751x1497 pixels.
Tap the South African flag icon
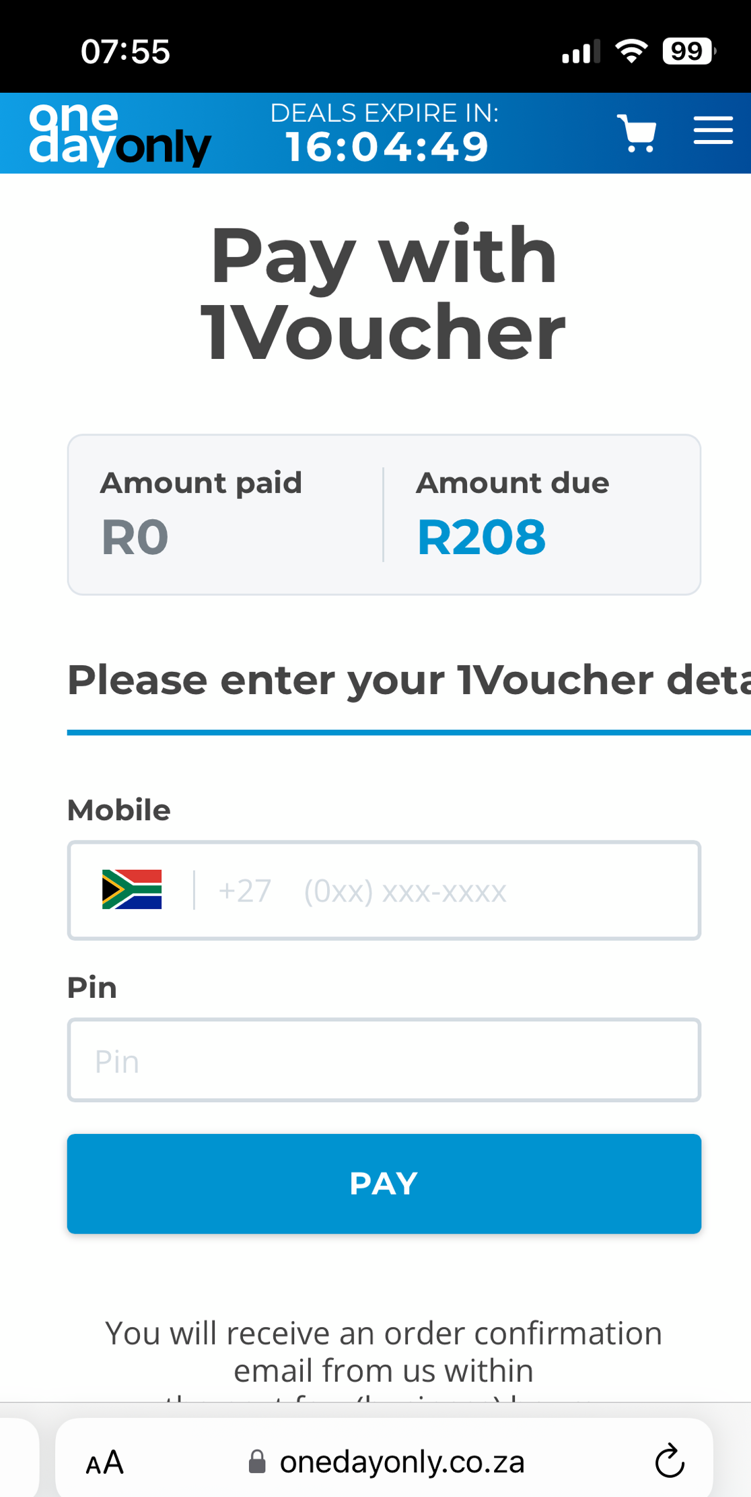click(130, 888)
